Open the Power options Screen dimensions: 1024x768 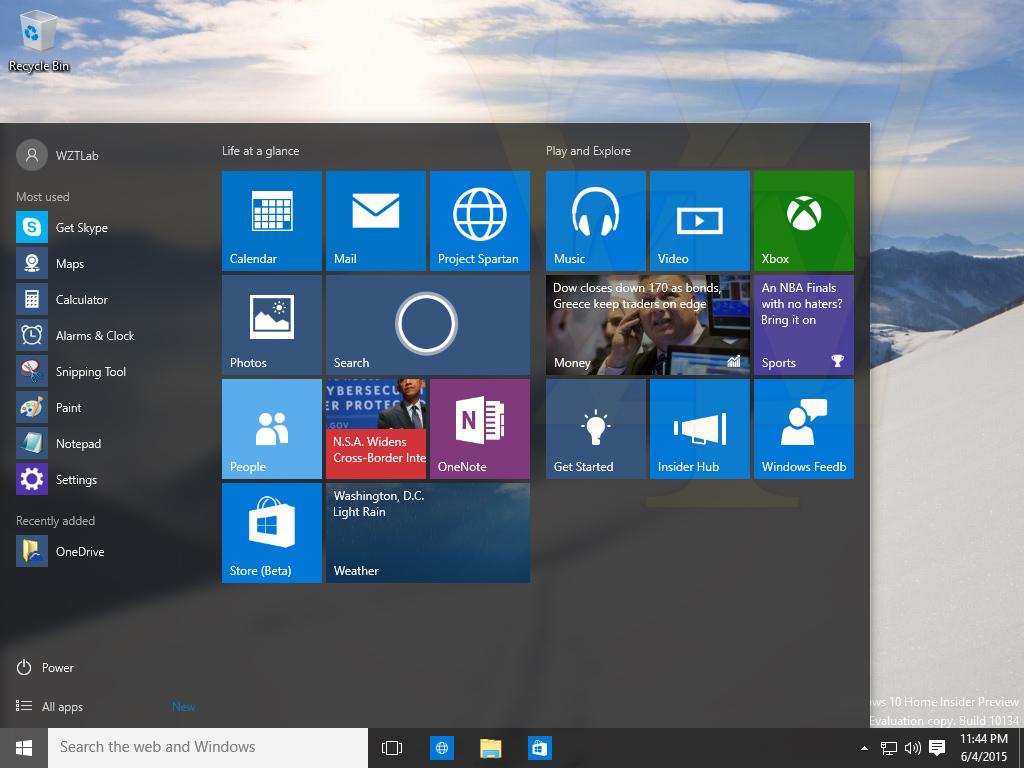click(44, 667)
